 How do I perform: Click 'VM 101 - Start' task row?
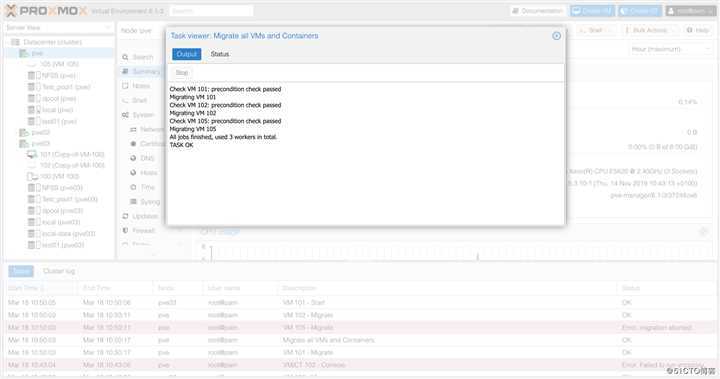tap(360, 302)
